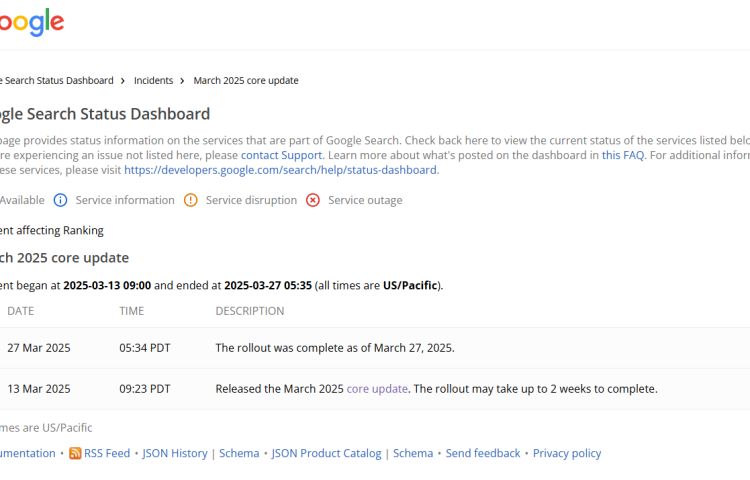Open developers.google.com status-dashboard help URL
Image resolution: width=750 pixels, height=480 pixels.
(x=280, y=170)
